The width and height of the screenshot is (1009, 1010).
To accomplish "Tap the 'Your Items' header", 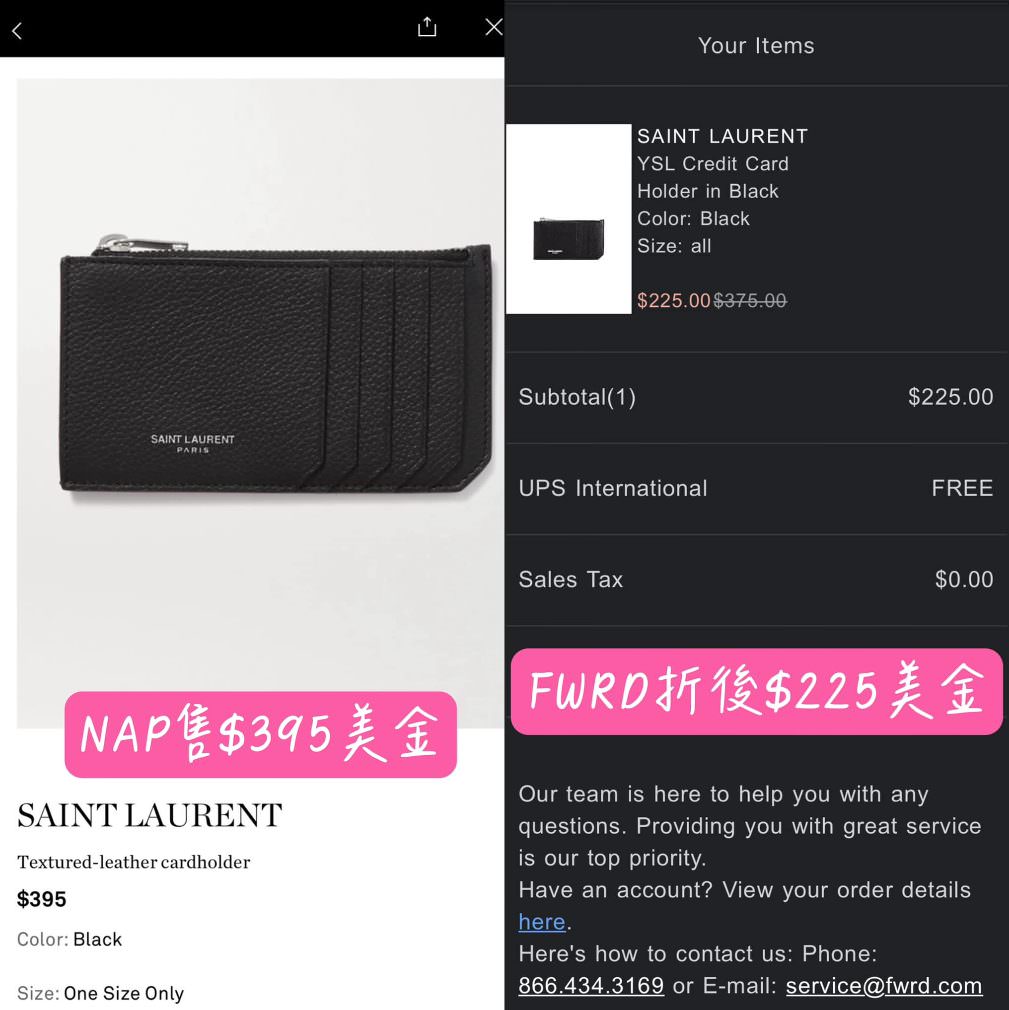I will point(756,46).
